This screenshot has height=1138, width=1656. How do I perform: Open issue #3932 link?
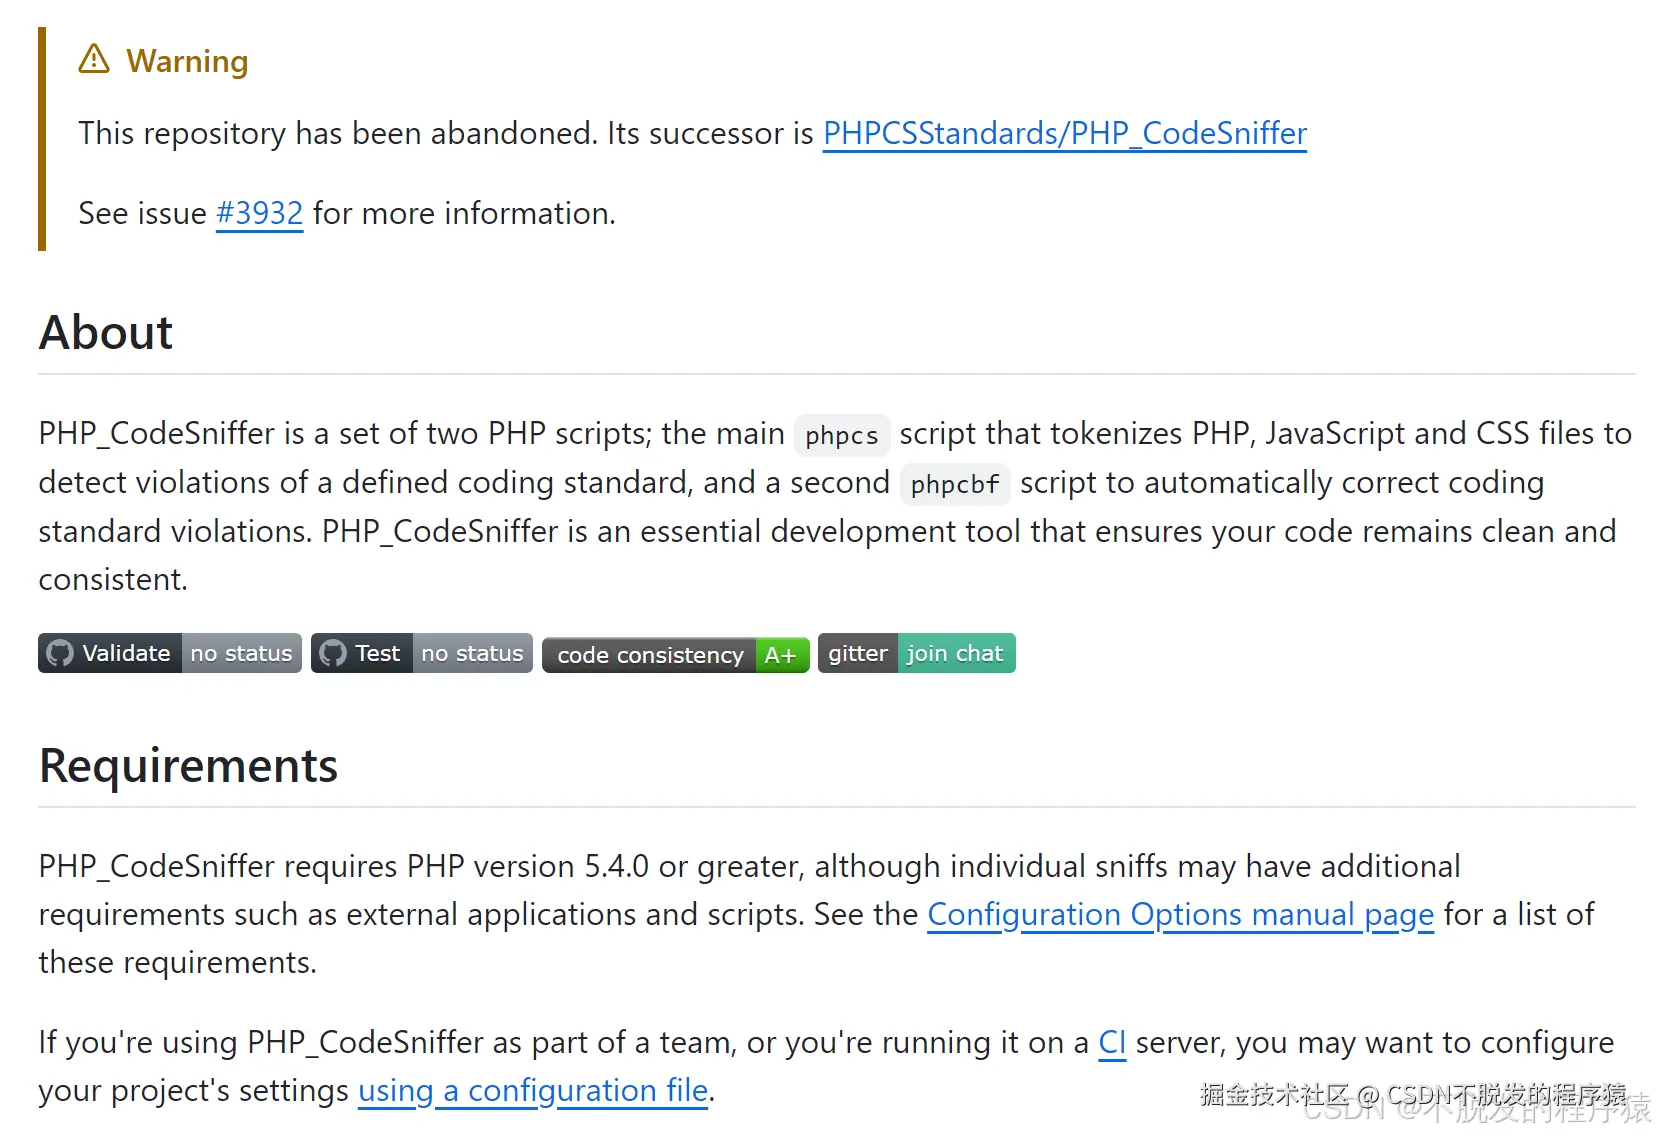tap(259, 213)
